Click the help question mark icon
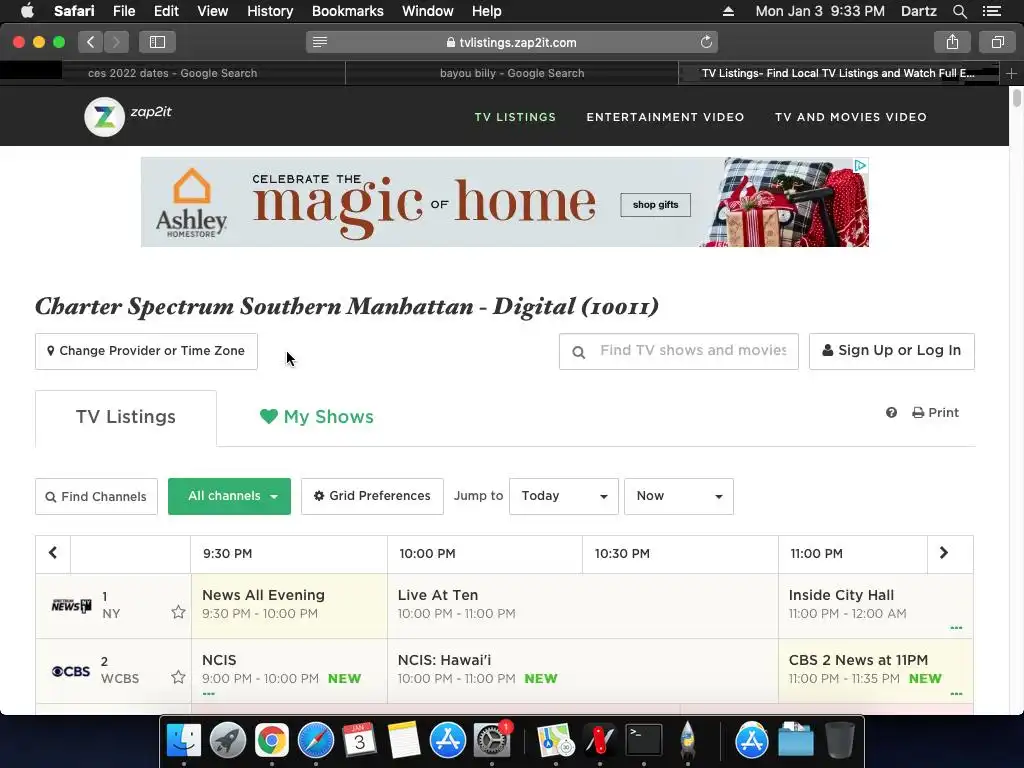Image resolution: width=1024 pixels, height=768 pixels. click(x=891, y=413)
